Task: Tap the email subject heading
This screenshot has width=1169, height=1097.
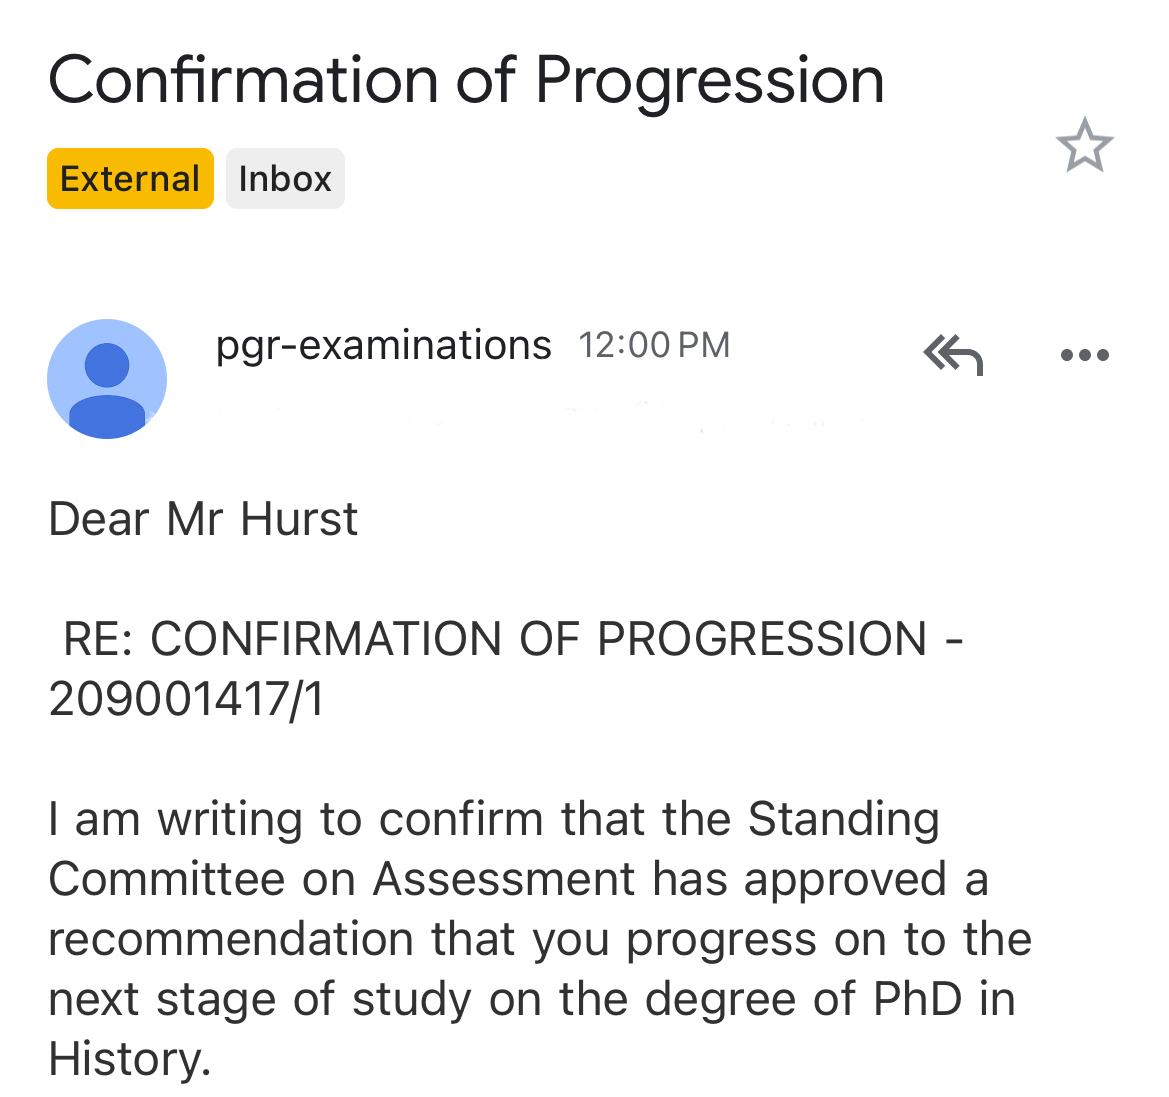Action: (x=466, y=80)
